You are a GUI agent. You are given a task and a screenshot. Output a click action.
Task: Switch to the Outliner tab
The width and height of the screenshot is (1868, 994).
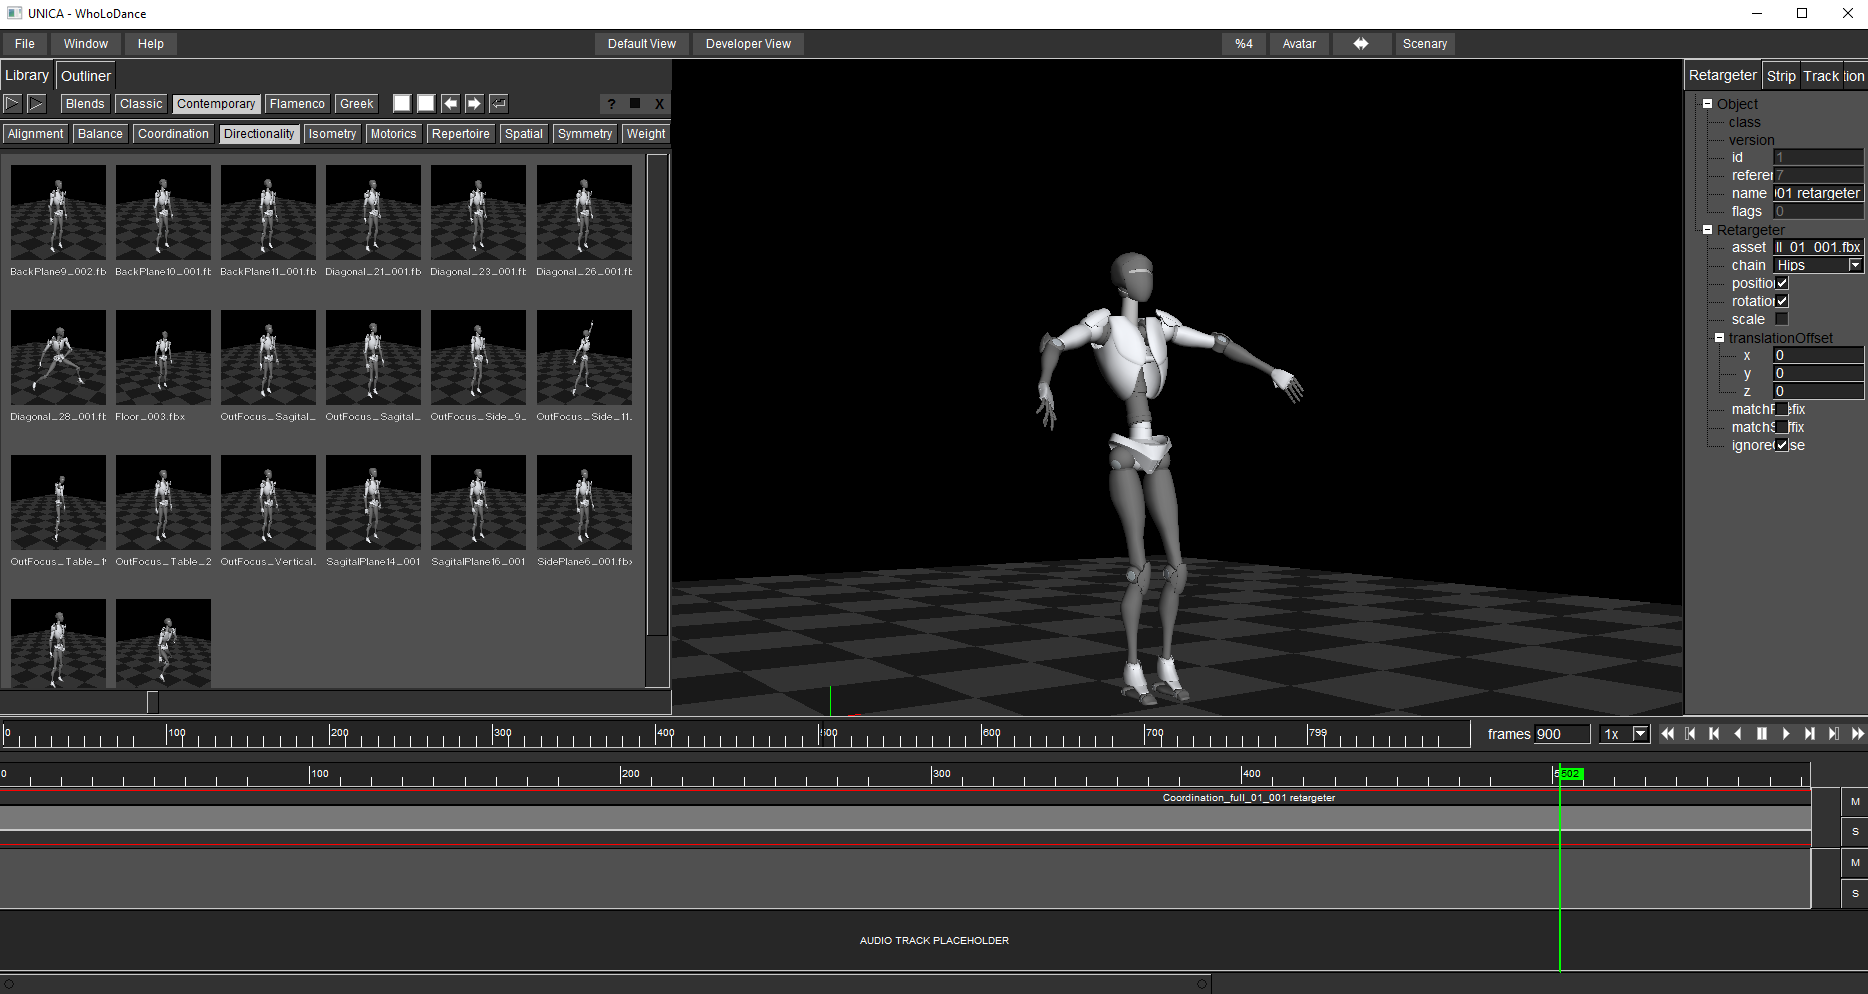[86, 76]
